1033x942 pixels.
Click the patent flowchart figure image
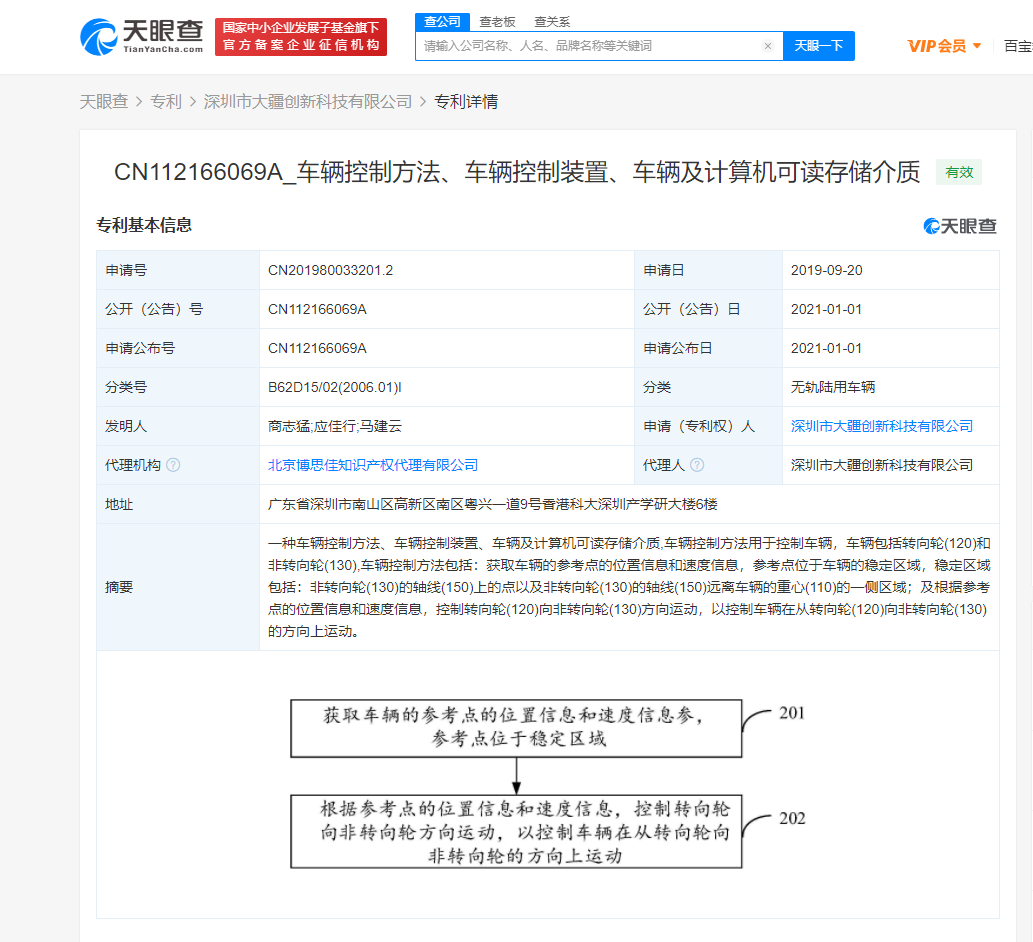[x=547, y=784]
